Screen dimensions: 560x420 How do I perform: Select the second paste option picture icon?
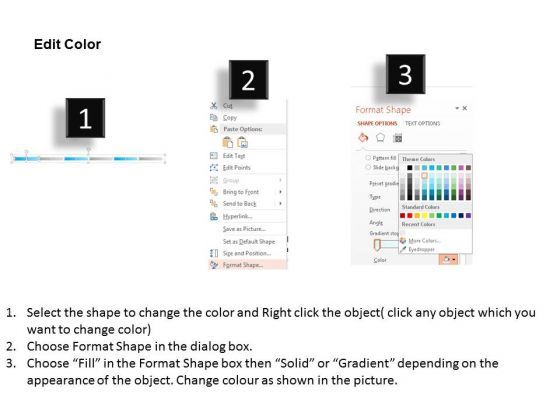243,142
